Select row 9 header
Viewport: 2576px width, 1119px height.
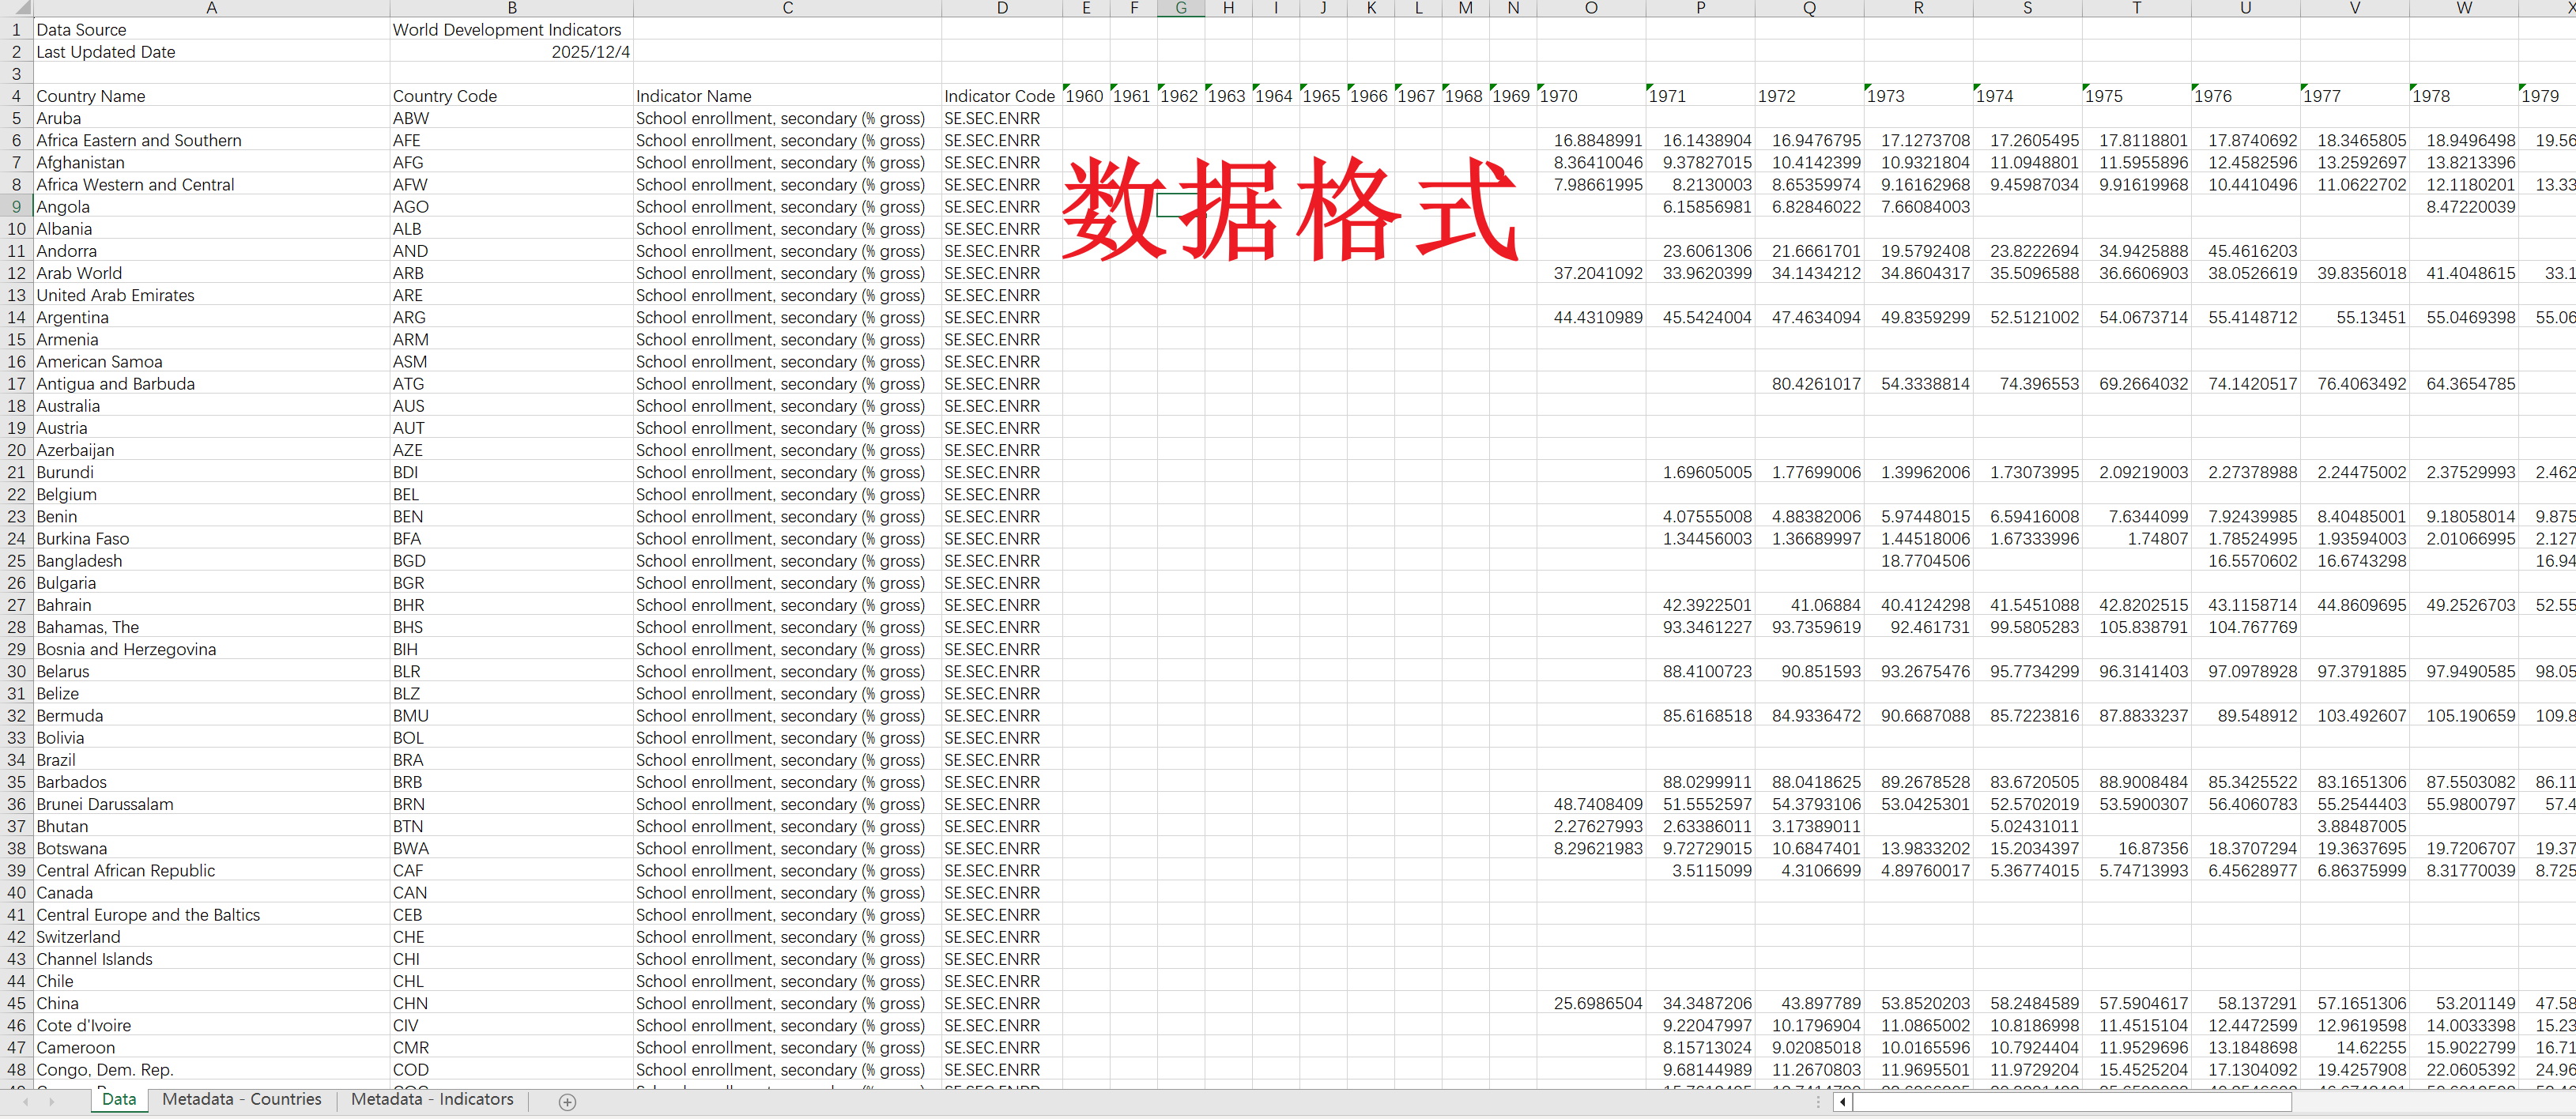(16, 207)
